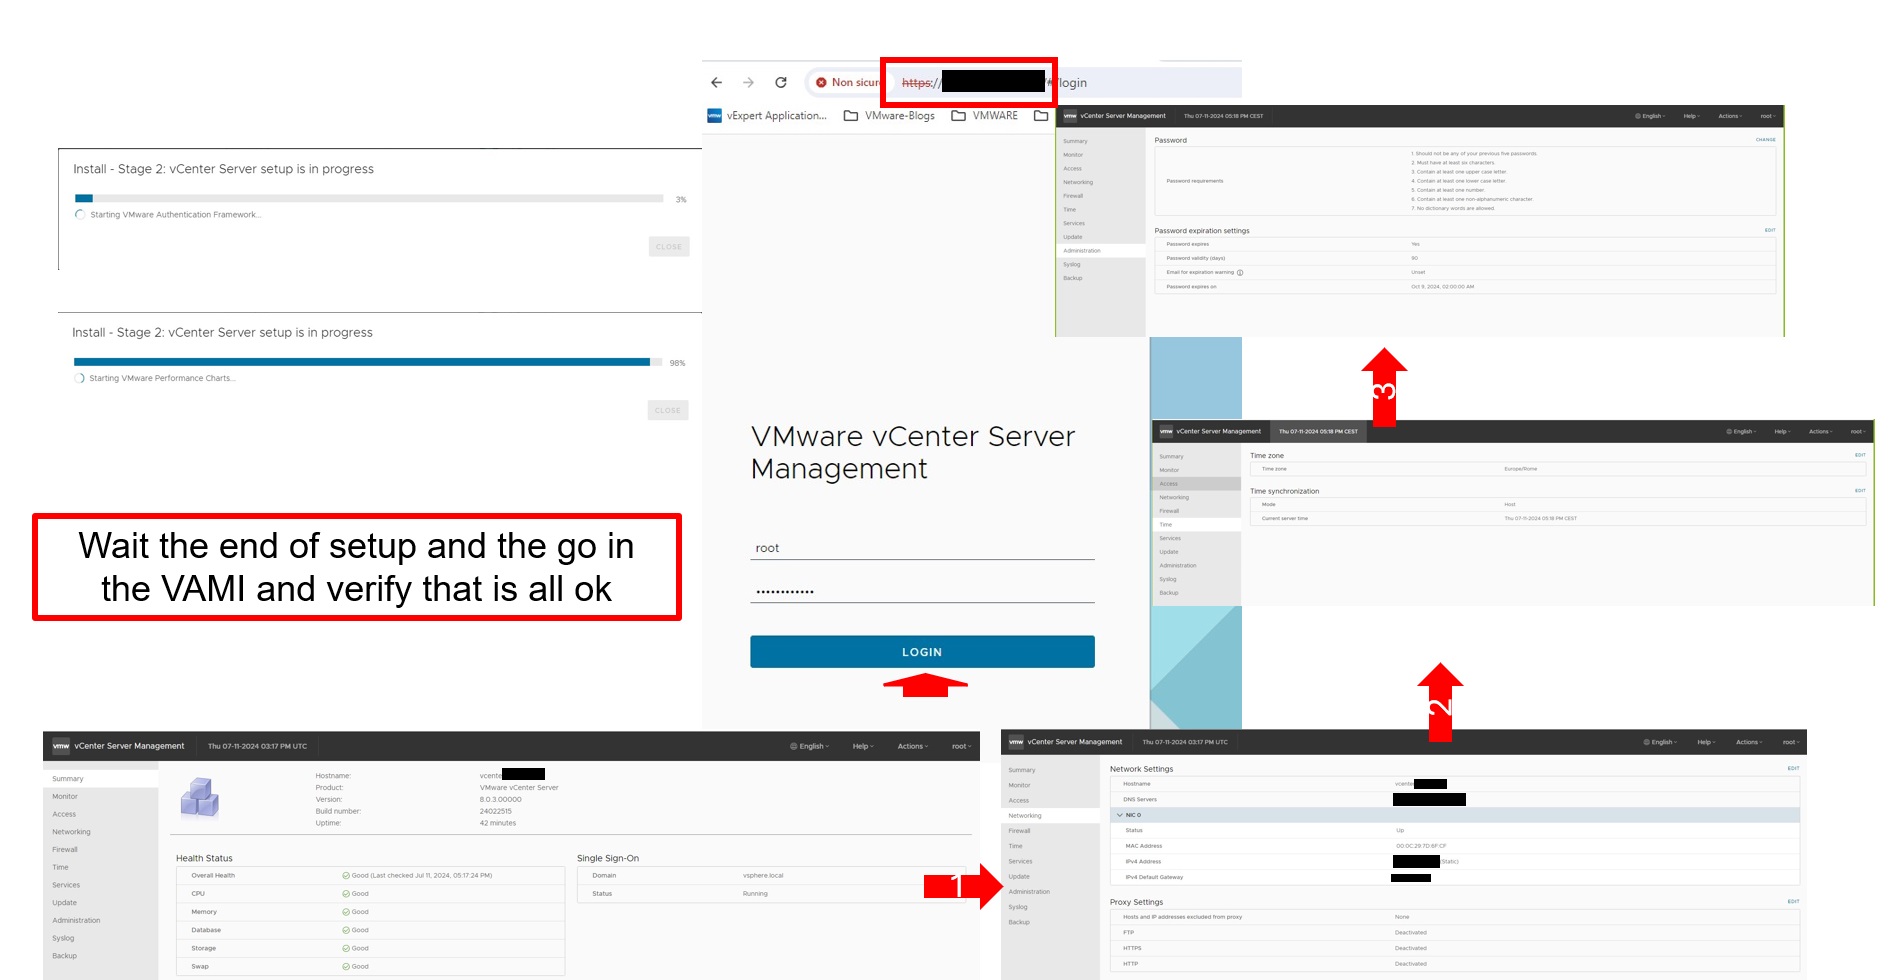This screenshot has width=1891, height=980.
Task: Open the vExpert Application bookmark icon
Action: pyautogui.click(x=714, y=116)
